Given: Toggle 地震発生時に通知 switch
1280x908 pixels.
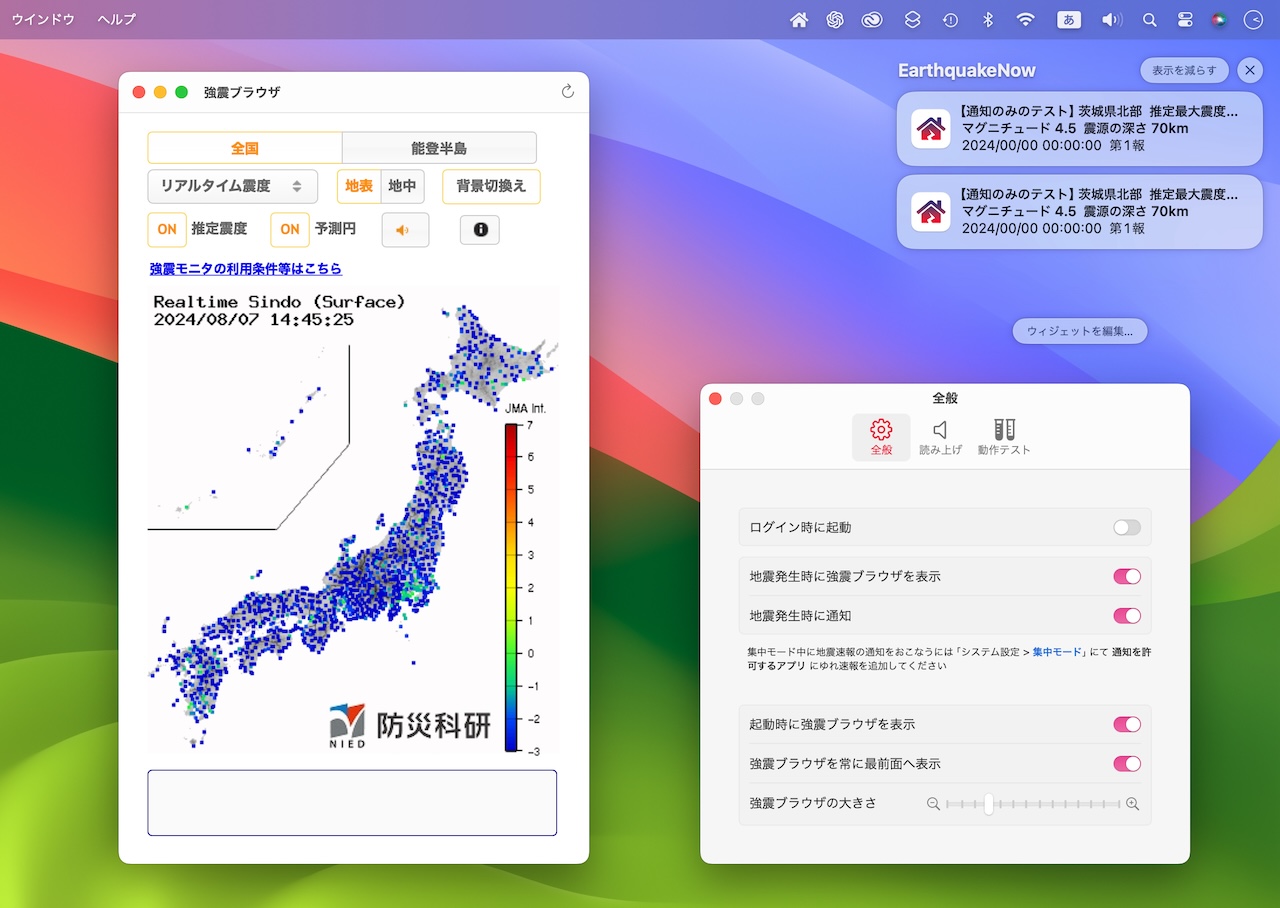Looking at the screenshot, I should pos(1127,616).
